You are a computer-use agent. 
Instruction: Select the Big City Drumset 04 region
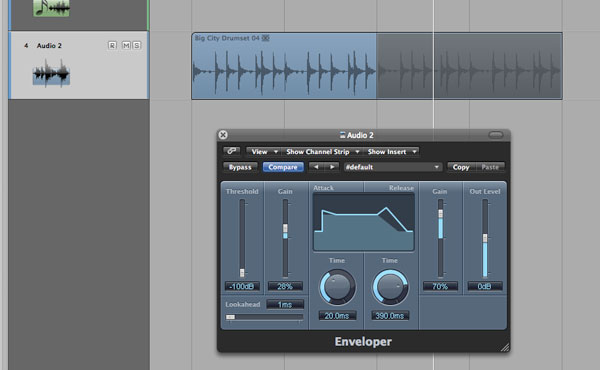click(x=377, y=66)
